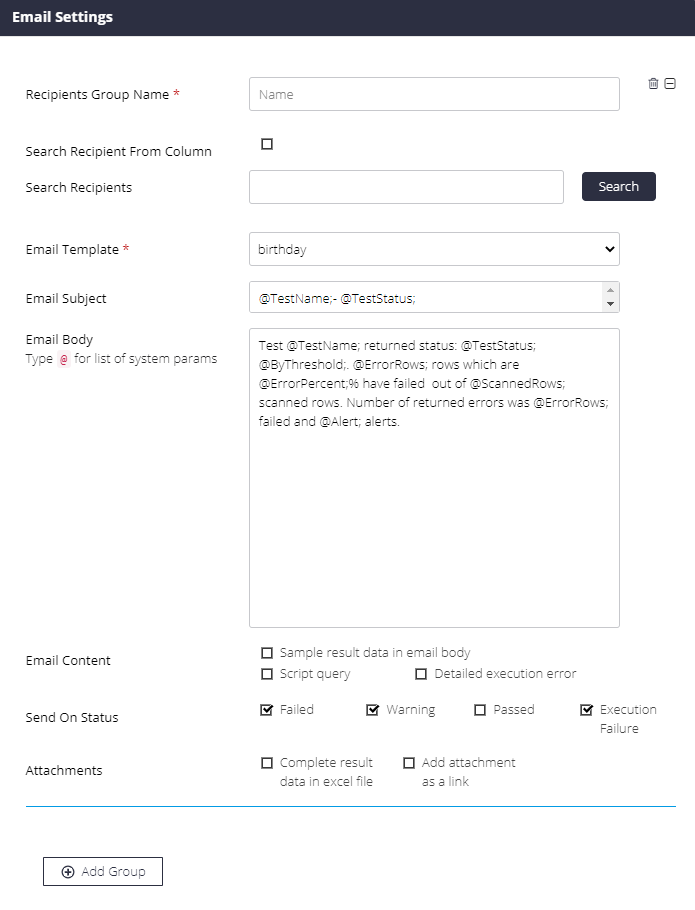Enable Search Recipient From Column checkbox
The image size is (695, 910).
(x=267, y=144)
